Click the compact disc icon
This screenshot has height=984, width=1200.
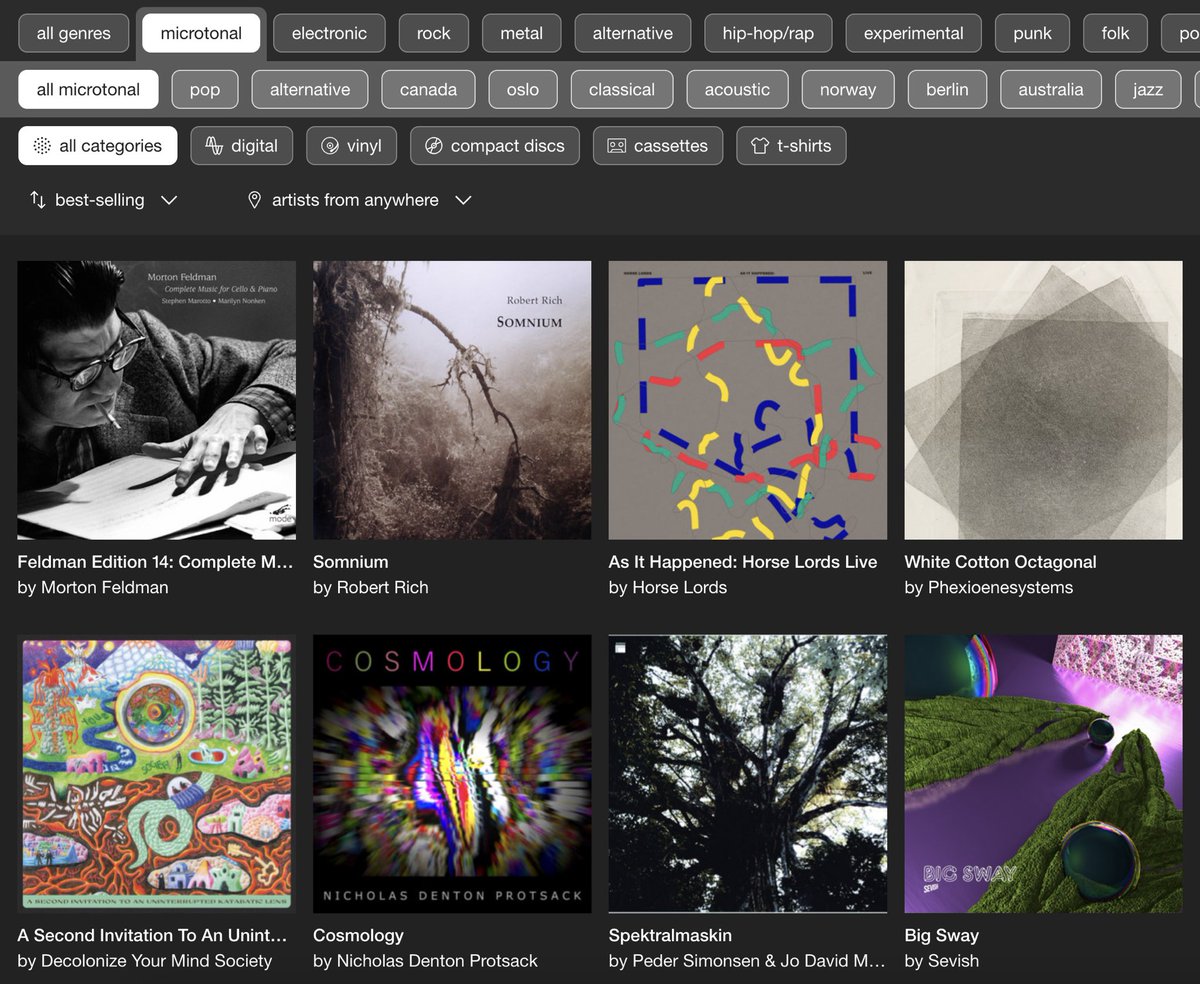coord(434,146)
